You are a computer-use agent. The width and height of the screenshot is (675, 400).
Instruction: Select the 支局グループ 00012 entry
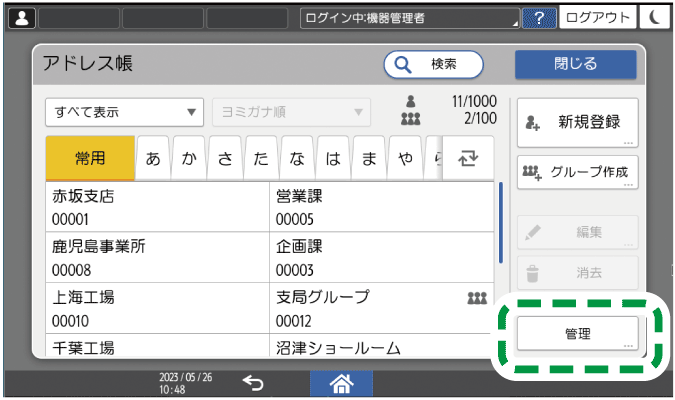tap(381, 308)
